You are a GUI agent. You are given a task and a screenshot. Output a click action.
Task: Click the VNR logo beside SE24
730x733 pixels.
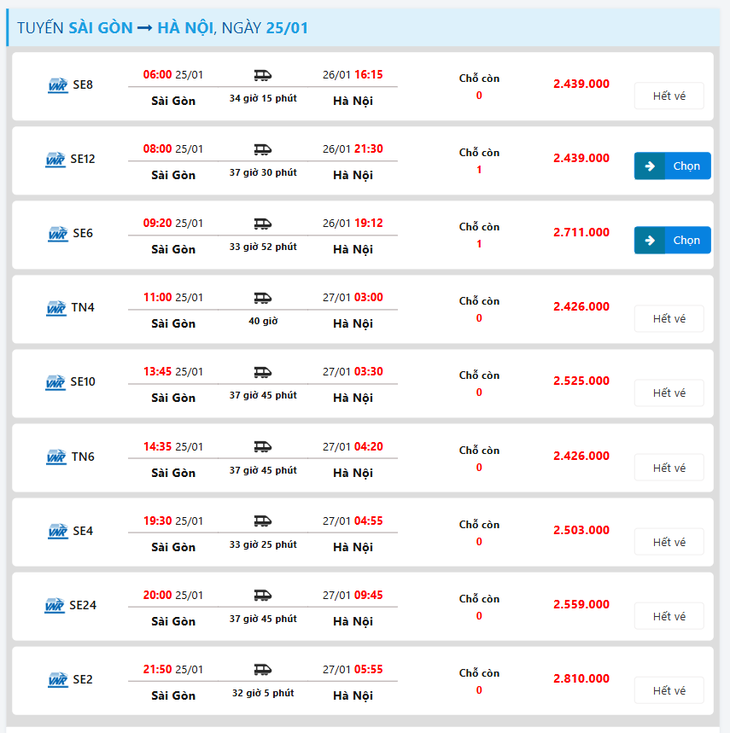[55, 606]
